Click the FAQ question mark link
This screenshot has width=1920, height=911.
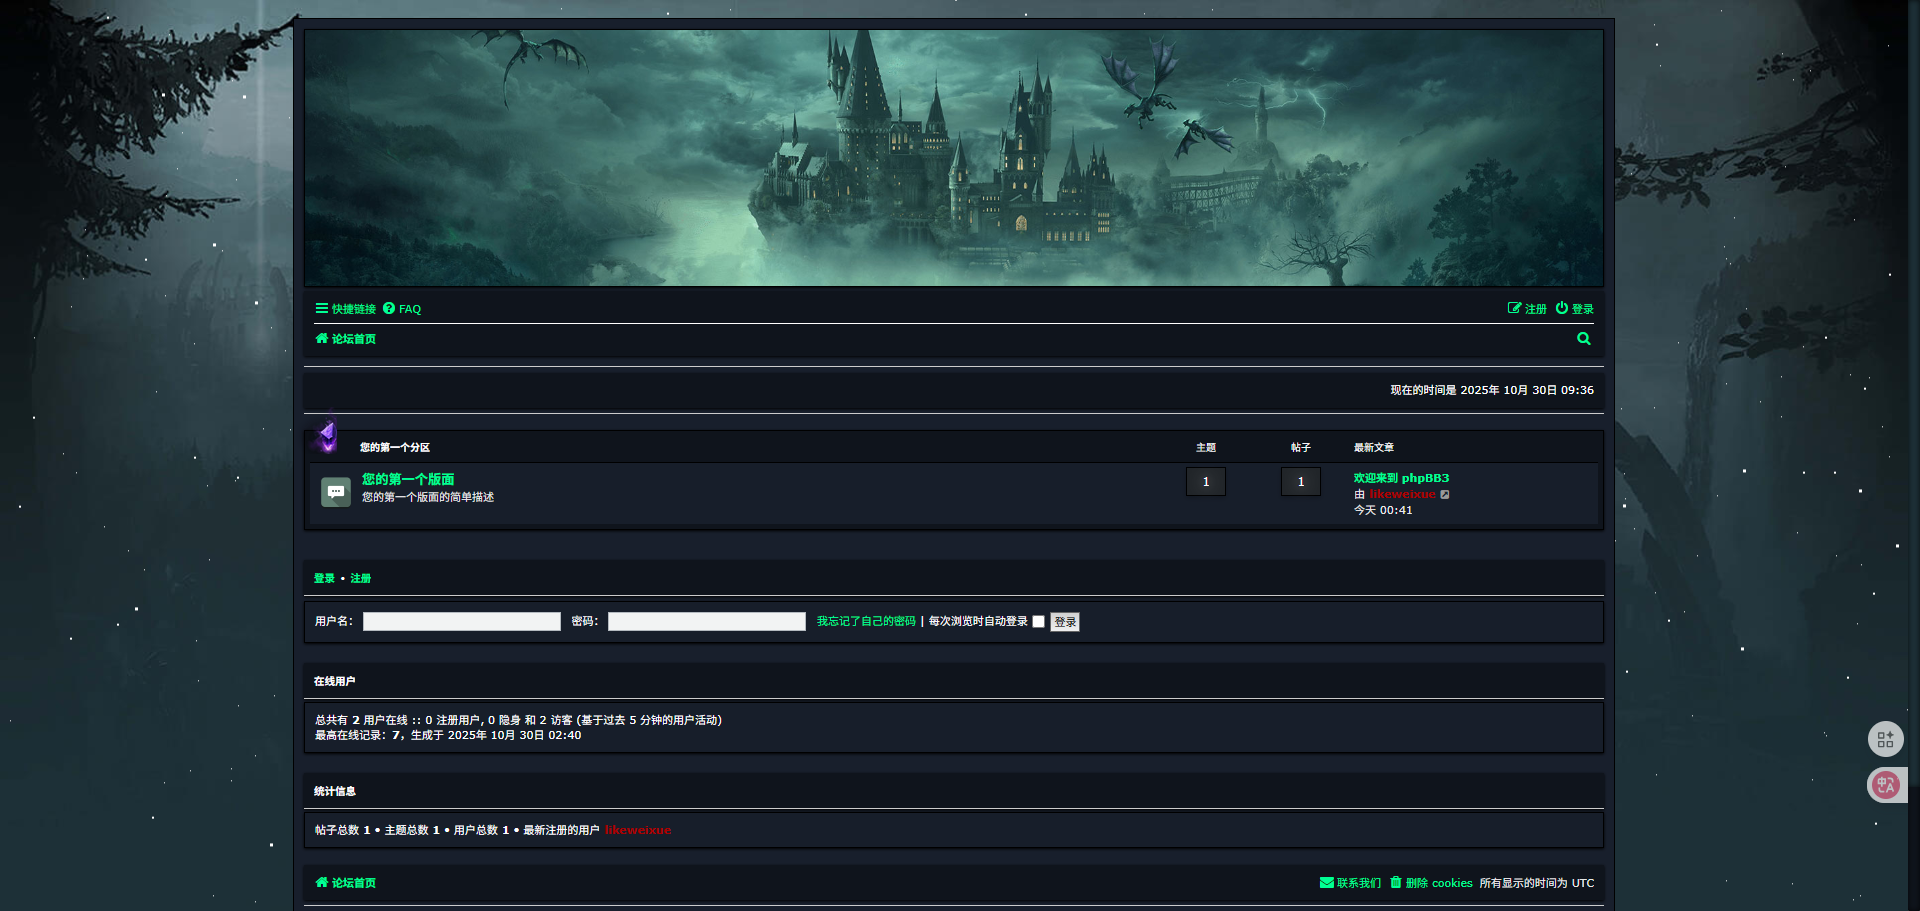pyautogui.click(x=402, y=309)
